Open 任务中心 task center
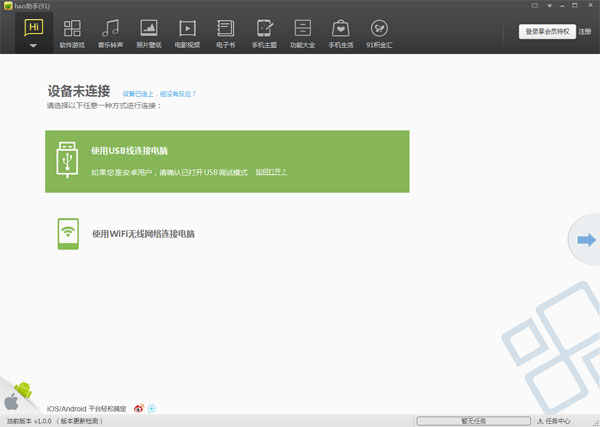The image size is (600, 427). pyautogui.click(x=554, y=421)
